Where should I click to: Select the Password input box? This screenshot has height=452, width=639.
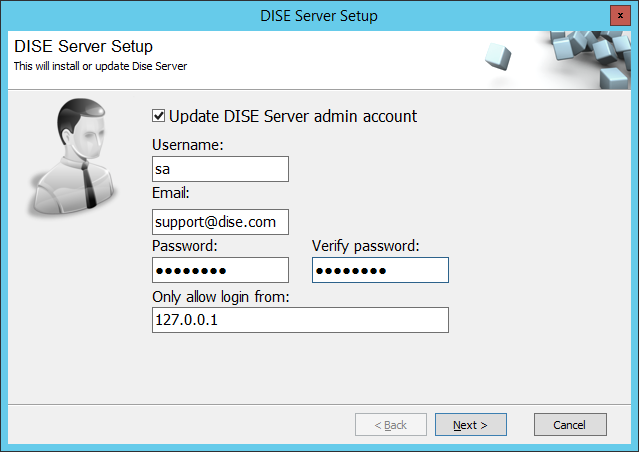click(220, 270)
